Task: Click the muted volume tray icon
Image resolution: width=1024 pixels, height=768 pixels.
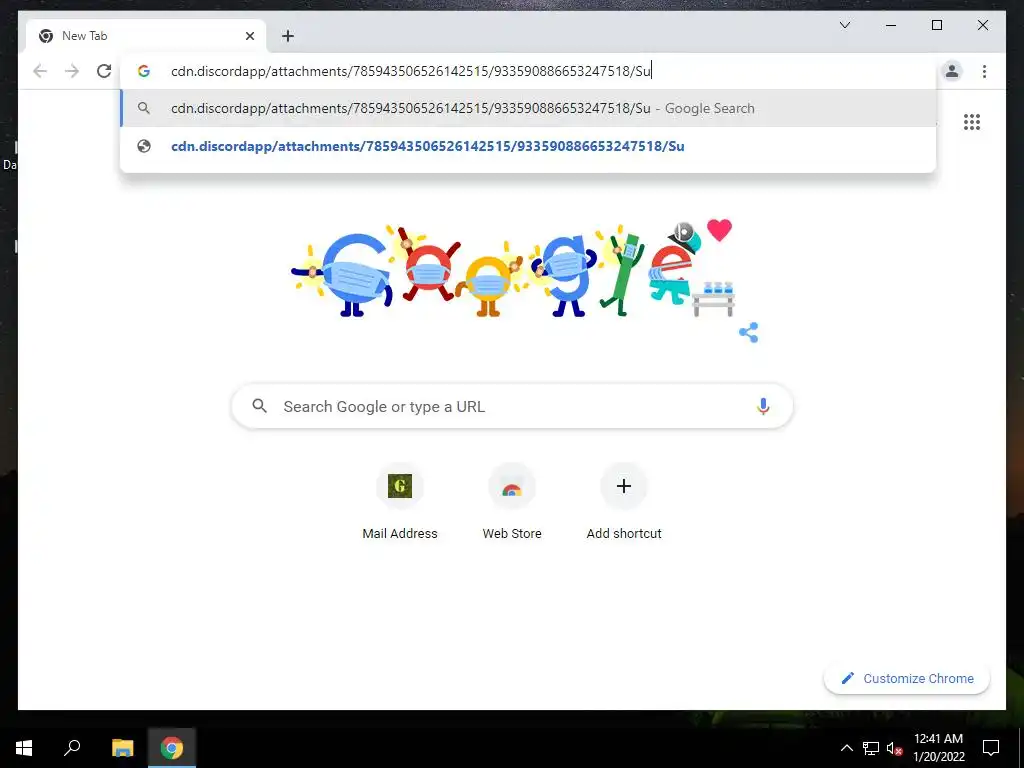Action: pyautogui.click(x=894, y=748)
